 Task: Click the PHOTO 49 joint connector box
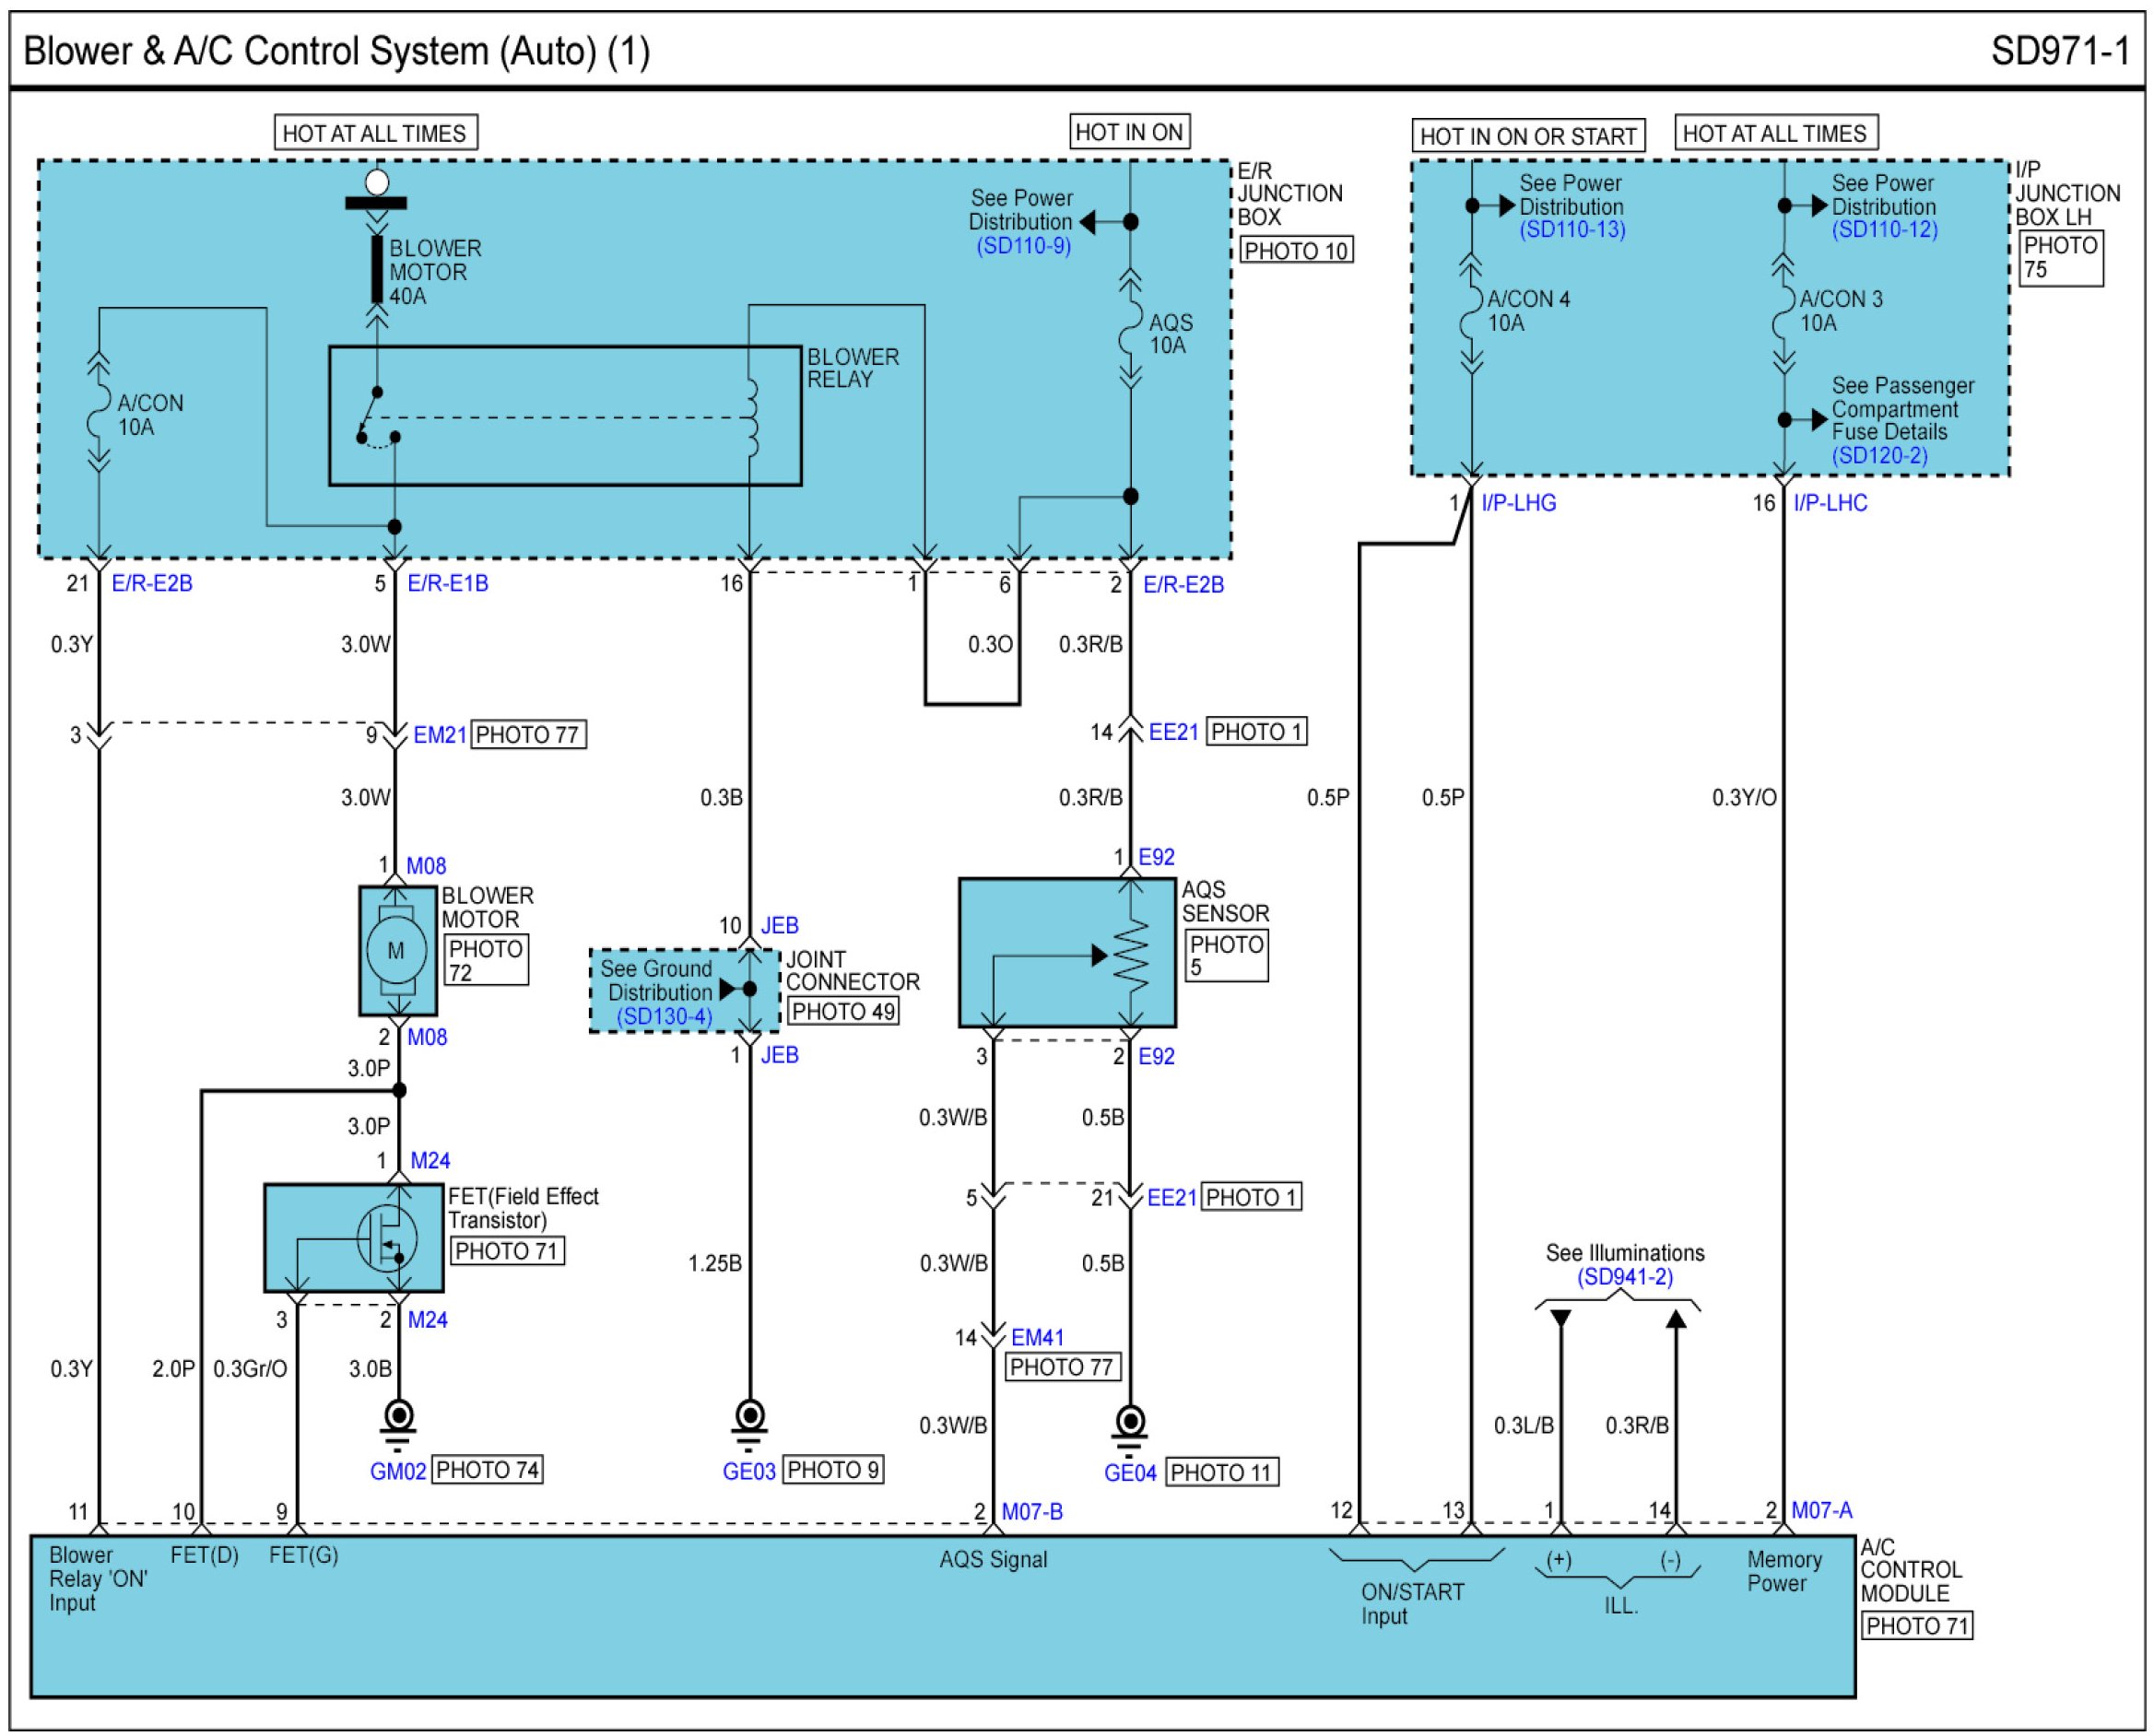tap(842, 1011)
